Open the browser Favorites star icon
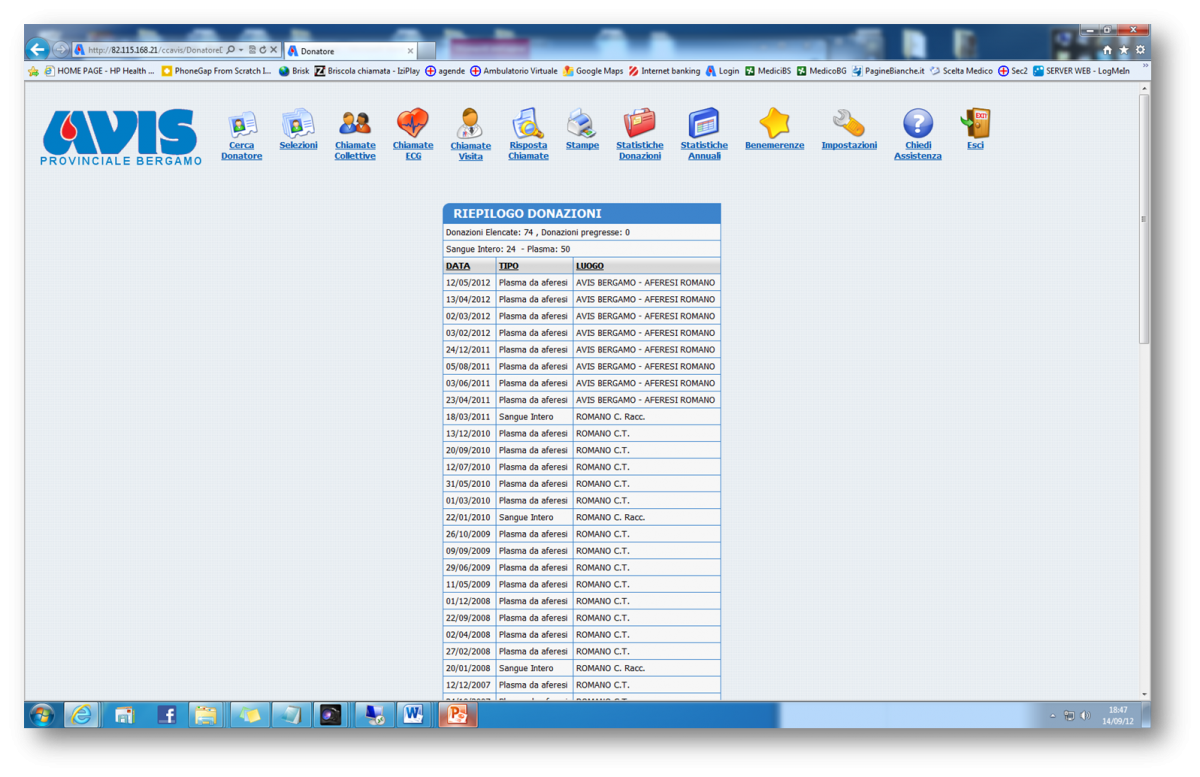 [x=1124, y=50]
